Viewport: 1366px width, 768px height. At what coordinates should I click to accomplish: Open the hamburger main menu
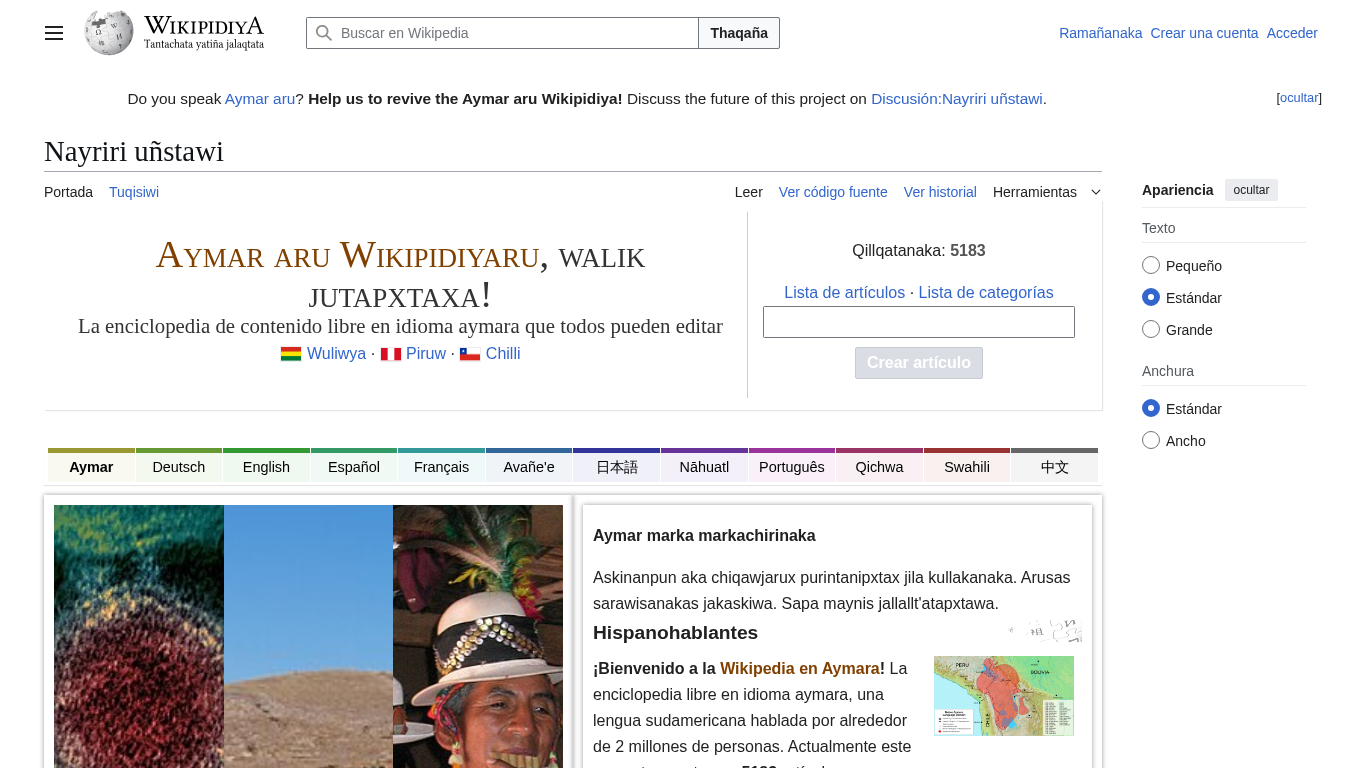(54, 33)
